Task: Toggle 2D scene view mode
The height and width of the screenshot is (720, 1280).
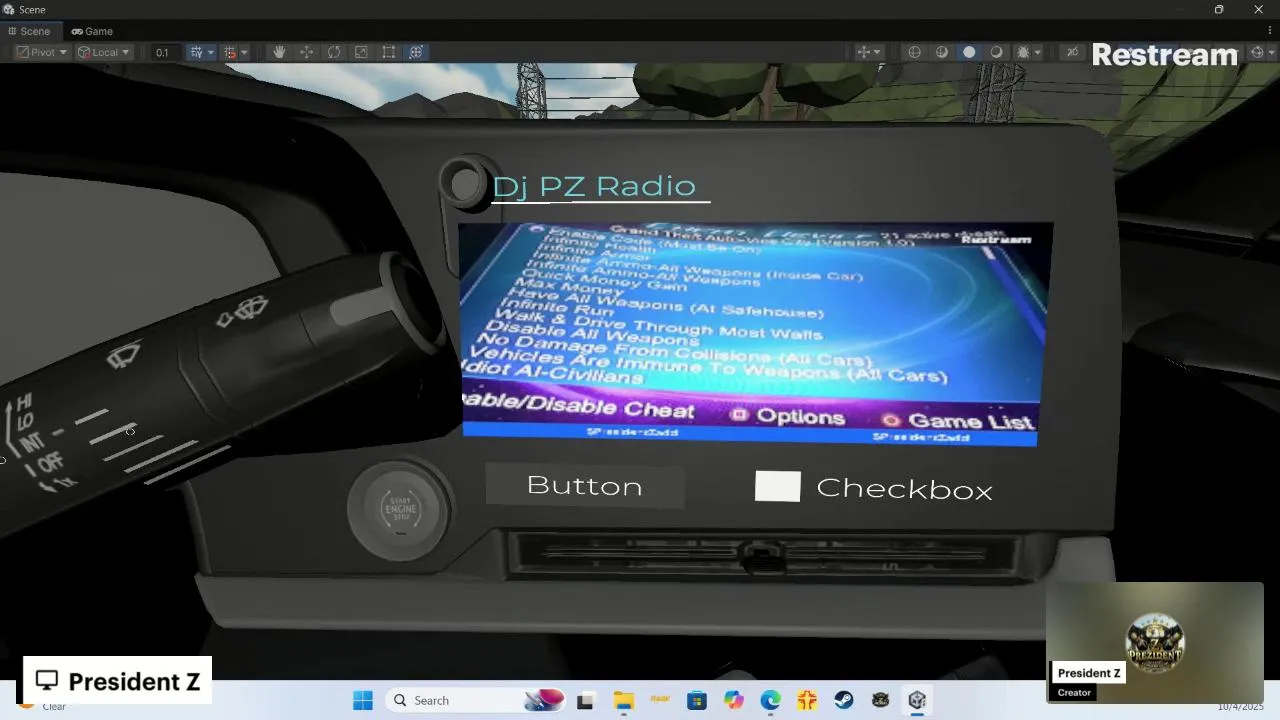Action: [1073, 52]
